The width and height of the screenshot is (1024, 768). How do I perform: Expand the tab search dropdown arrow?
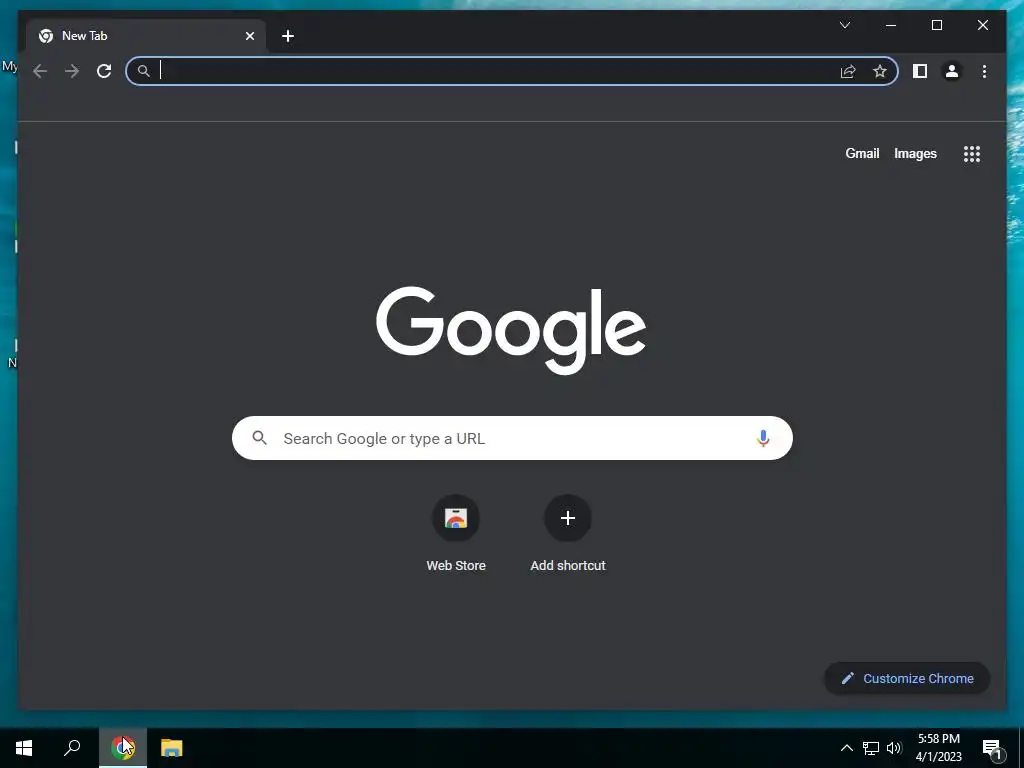pyautogui.click(x=844, y=25)
